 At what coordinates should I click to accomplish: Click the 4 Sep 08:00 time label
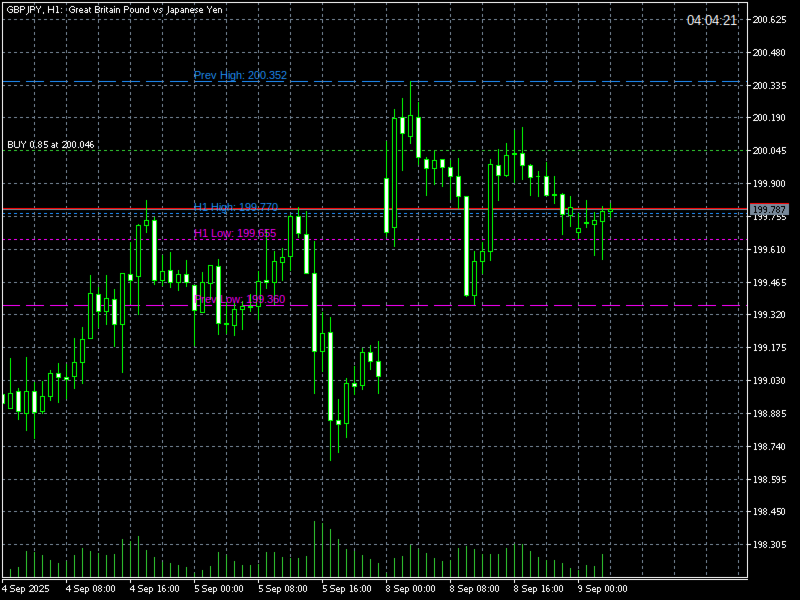point(90,589)
